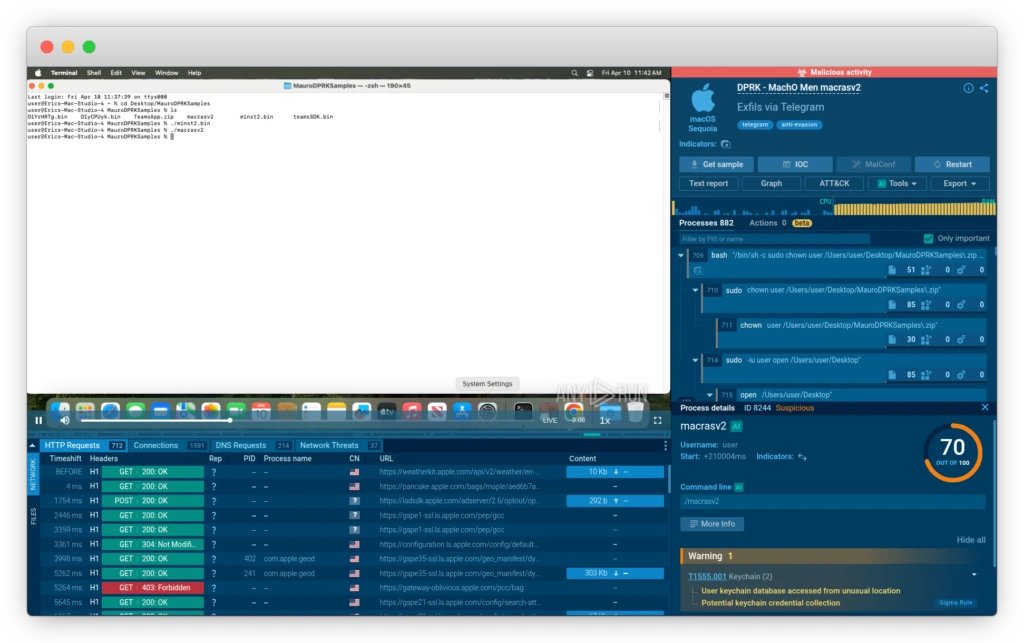Open the 303 Kb content of geo_manifest request
The height and width of the screenshot is (643, 1024).
tap(615, 573)
